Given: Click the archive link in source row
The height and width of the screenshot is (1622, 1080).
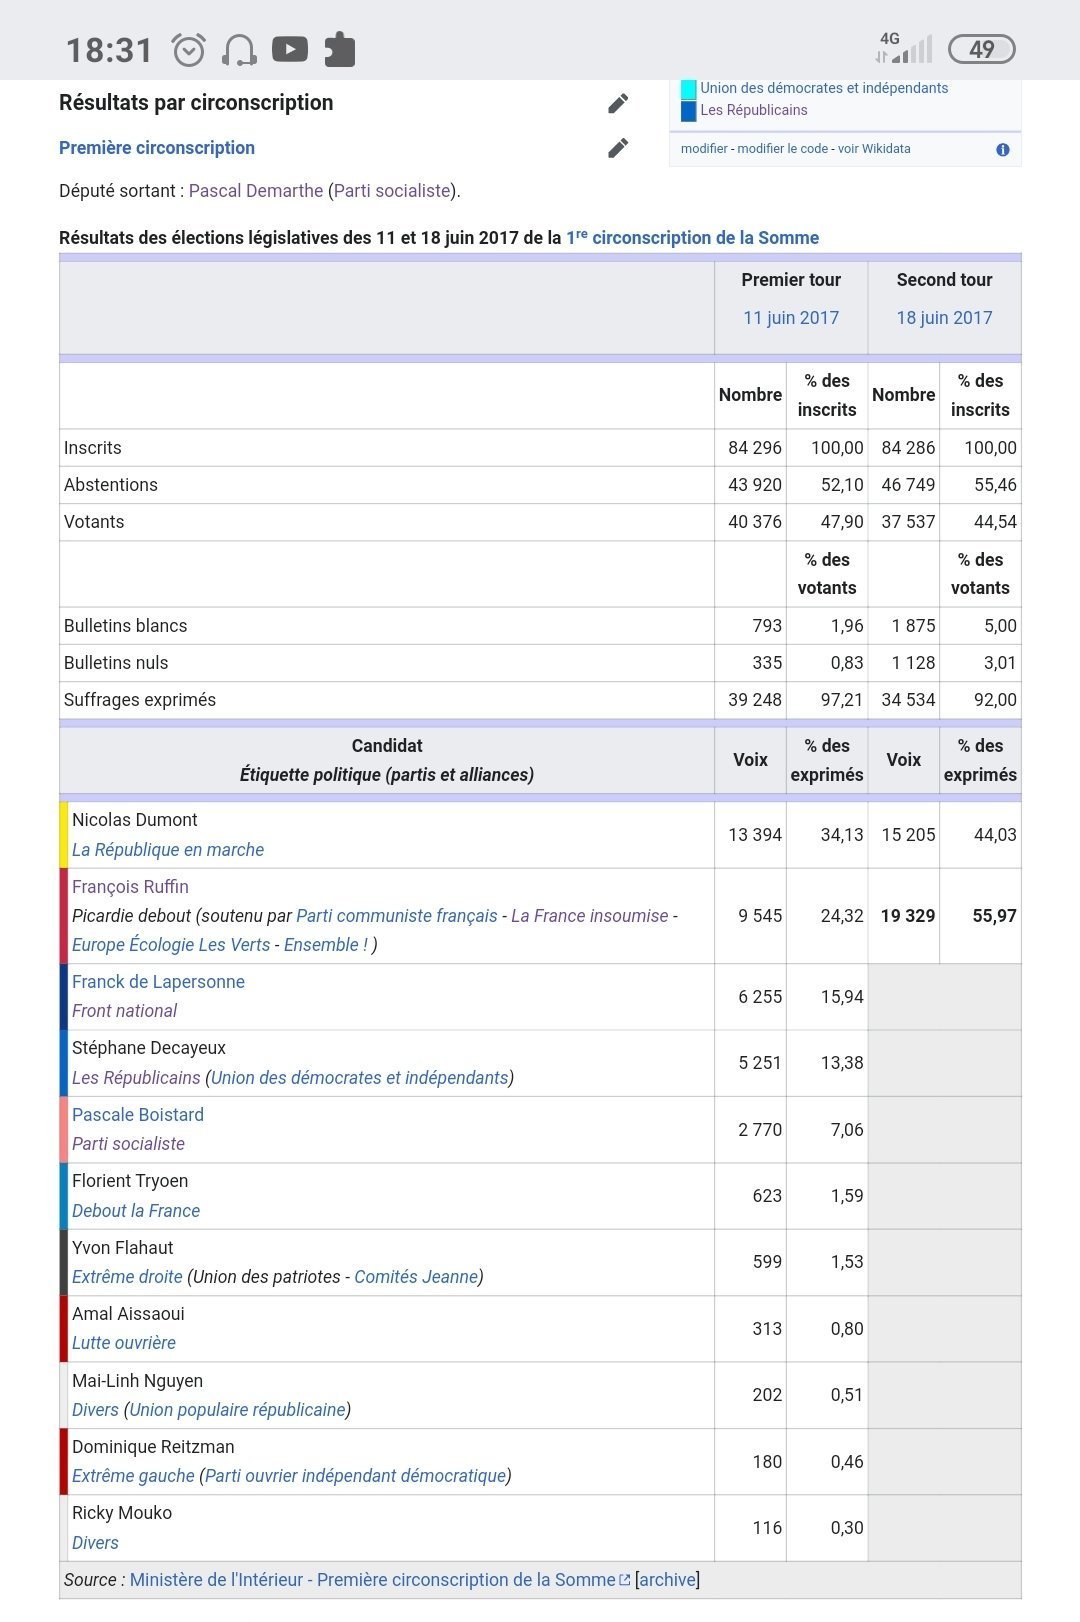Looking at the screenshot, I should (x=667, y=1580).
